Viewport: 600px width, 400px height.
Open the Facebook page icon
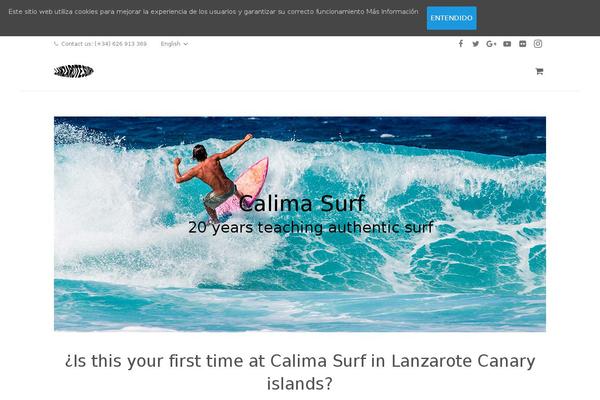(x=461, y=44)
